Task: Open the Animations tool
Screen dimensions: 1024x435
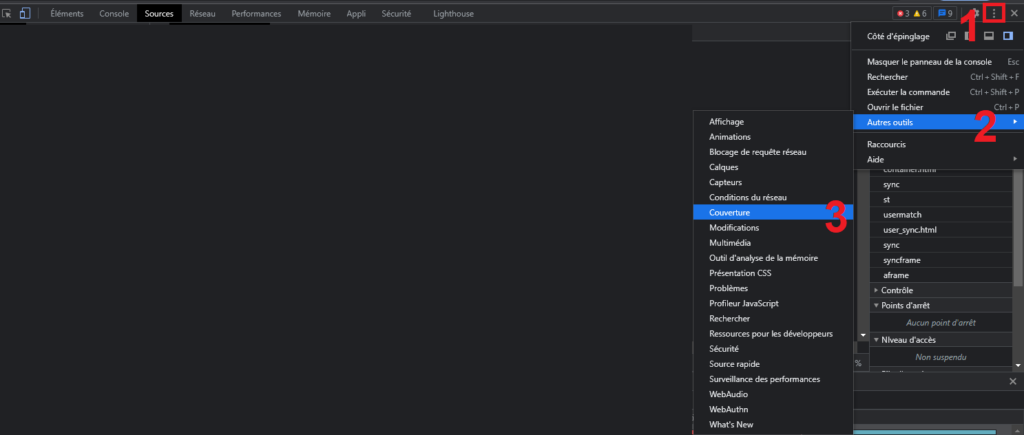Action: 773,137
